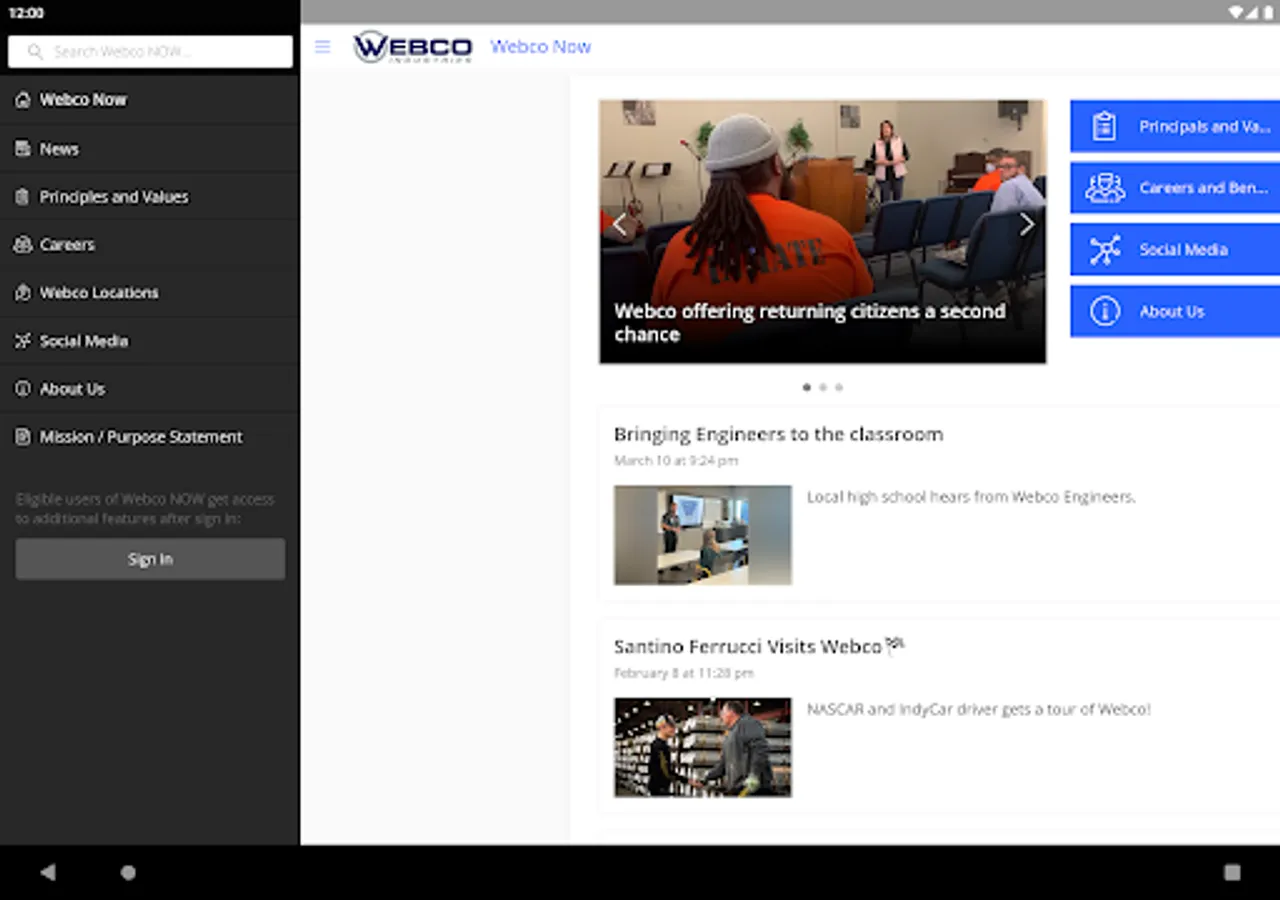This screenshot has height=900, width=1280.
Task: Click the clipboard icon on Principals tile
Action: click(1104, 127)
